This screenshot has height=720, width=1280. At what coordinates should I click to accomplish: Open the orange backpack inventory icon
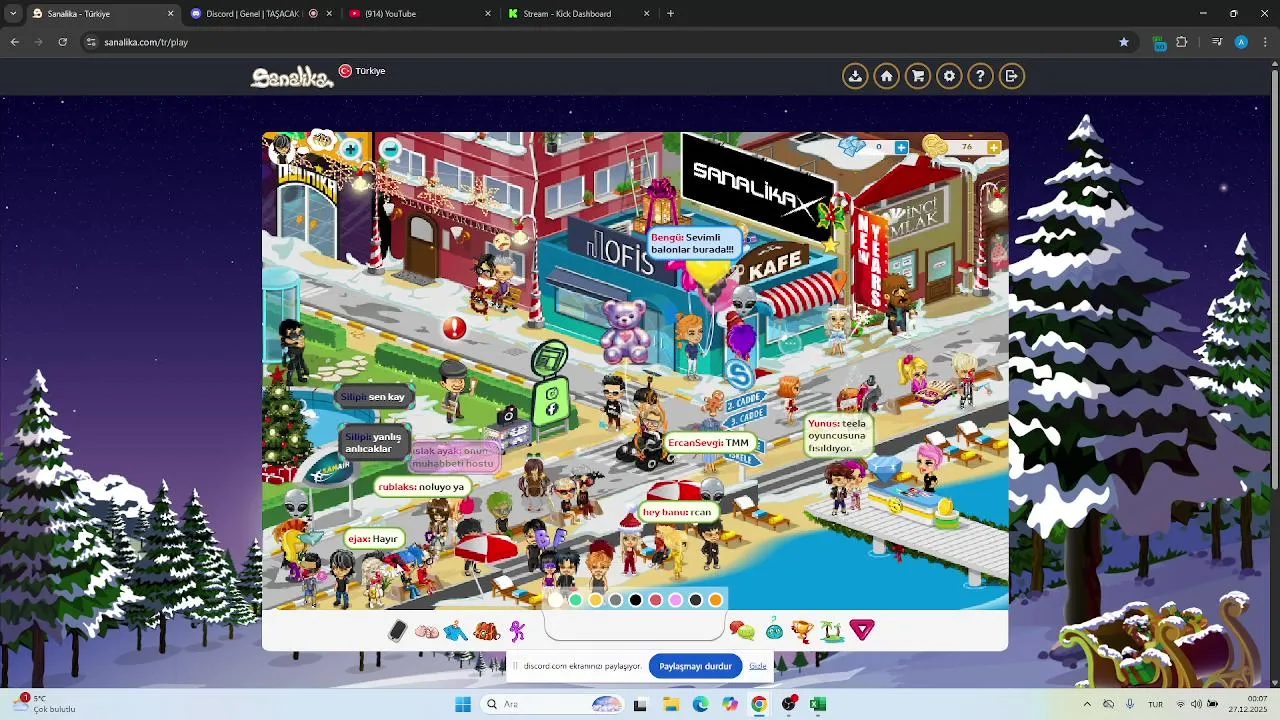click(487, 631)
